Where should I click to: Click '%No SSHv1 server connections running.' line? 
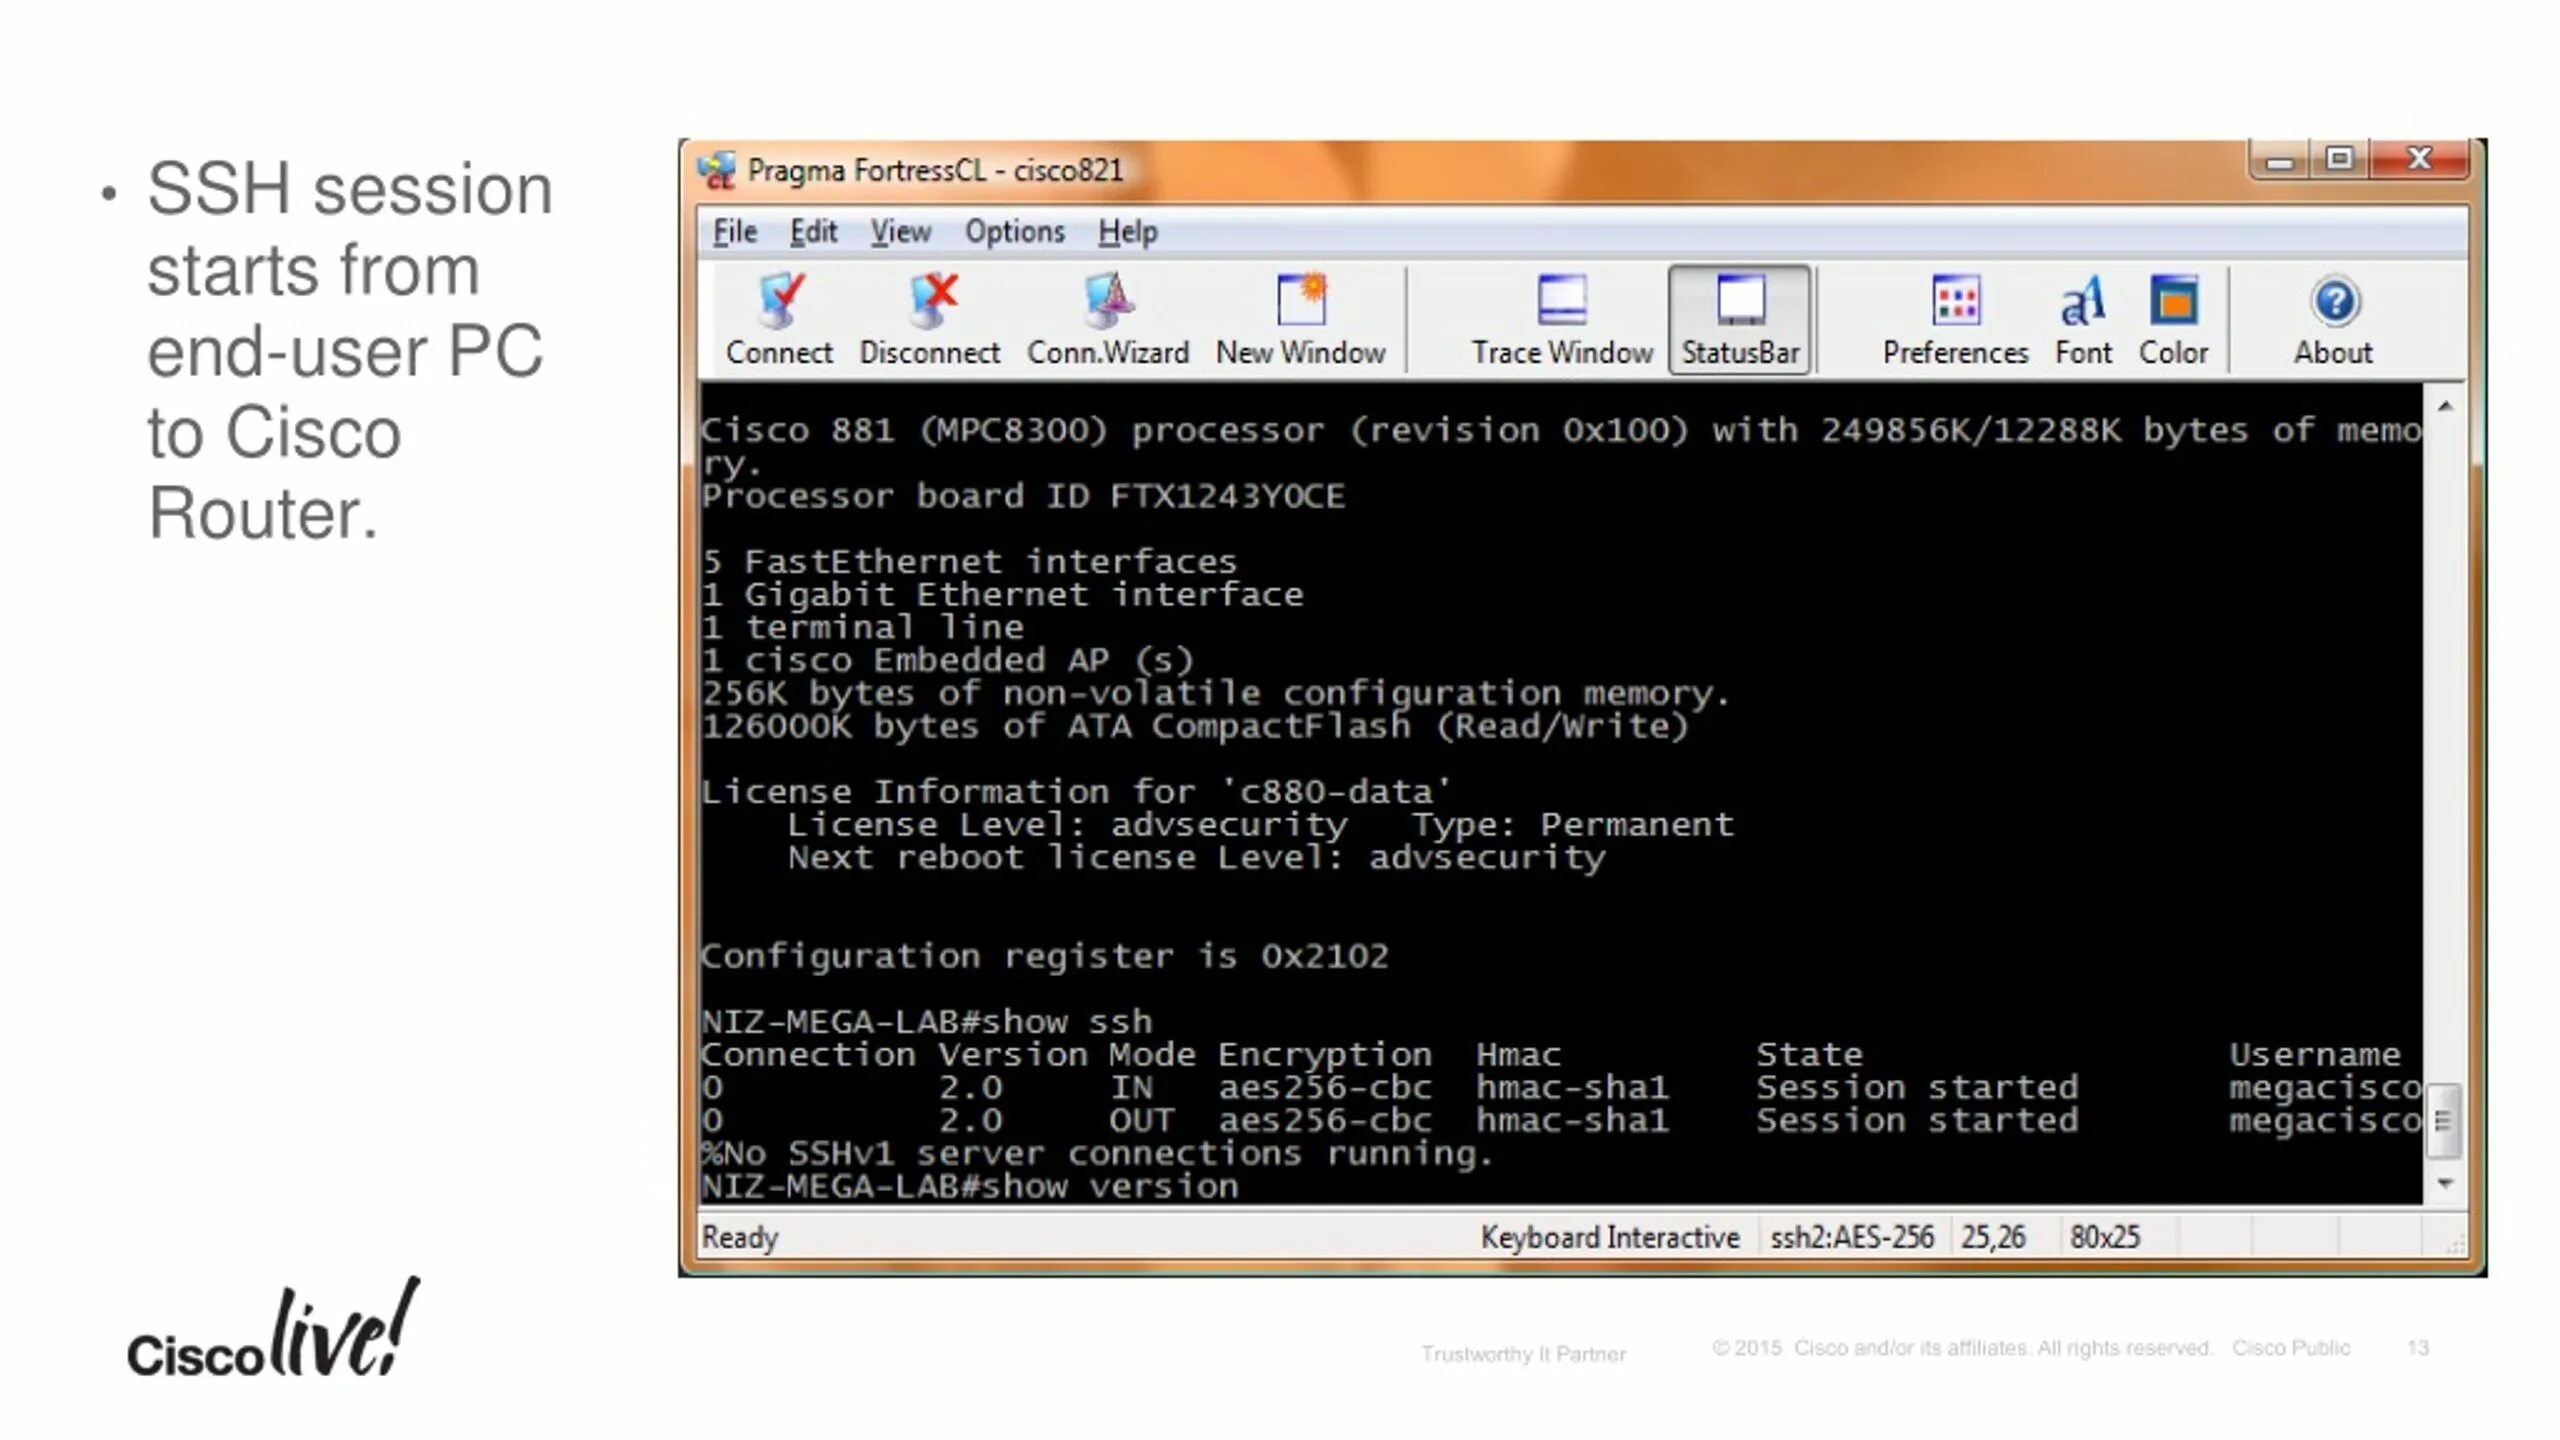(x=1098, y=1154)
